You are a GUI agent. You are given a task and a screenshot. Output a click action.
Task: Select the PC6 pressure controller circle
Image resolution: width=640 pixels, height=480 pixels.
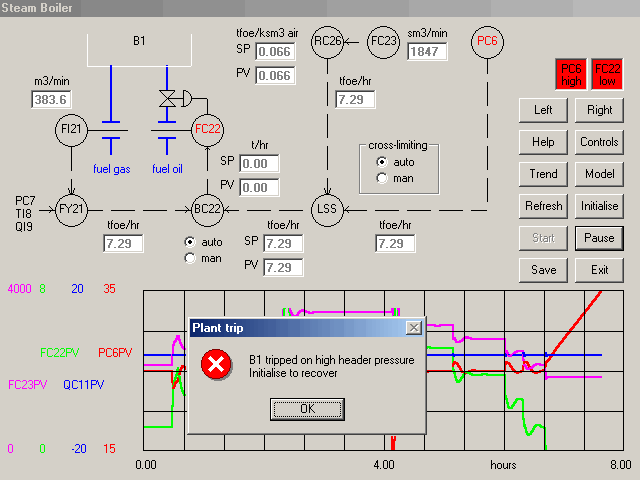pyautogui.click(x=487, y=42)
